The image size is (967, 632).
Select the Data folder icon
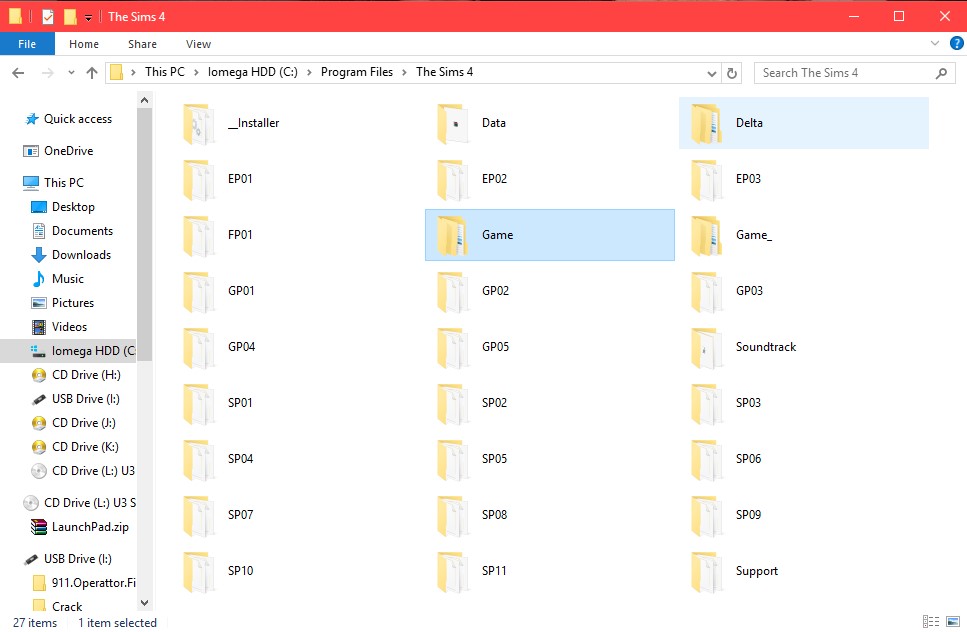coord(453,124)
